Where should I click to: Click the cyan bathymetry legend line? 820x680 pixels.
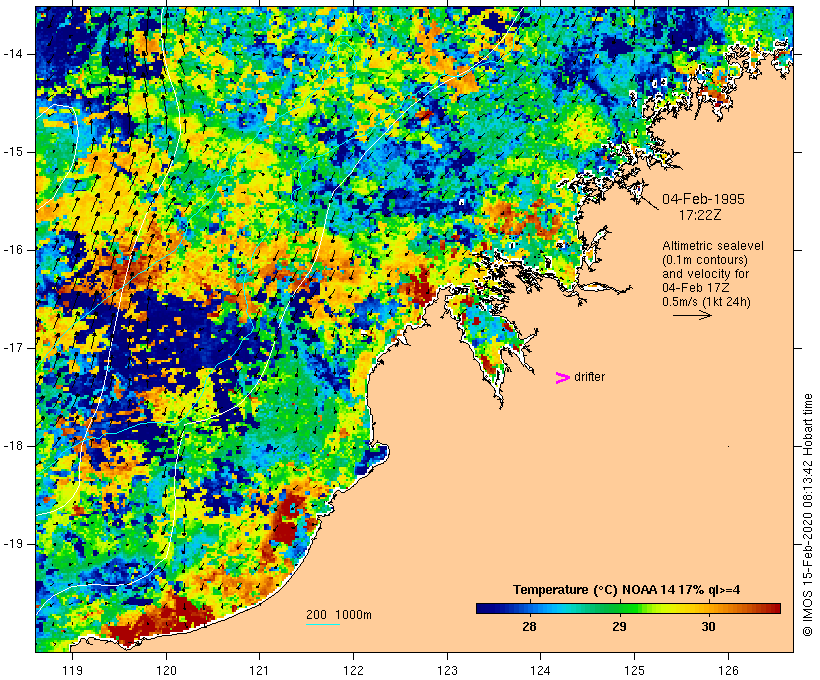point(323,624)
